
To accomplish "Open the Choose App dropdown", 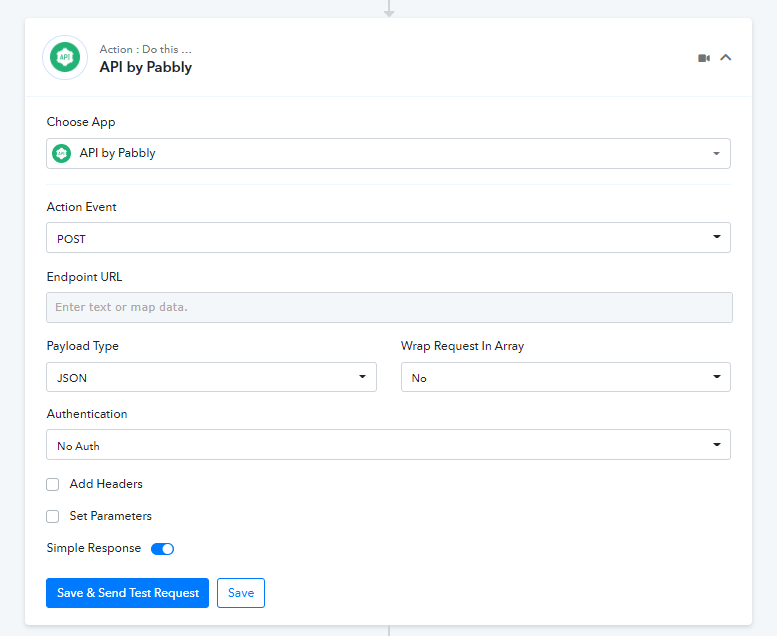I will 388,153.
